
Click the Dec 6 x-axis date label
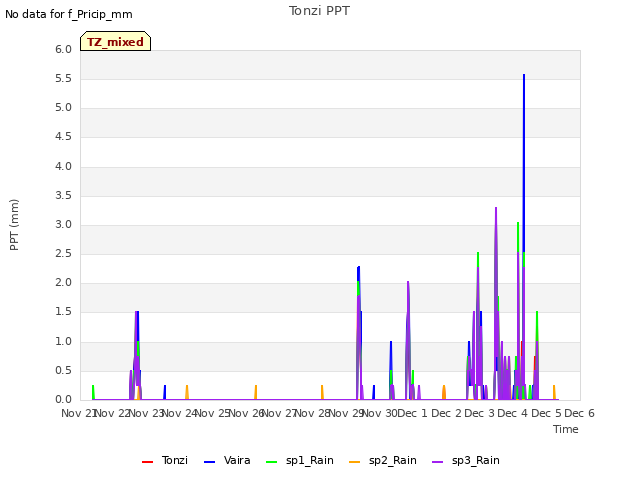tap(579, 413)
